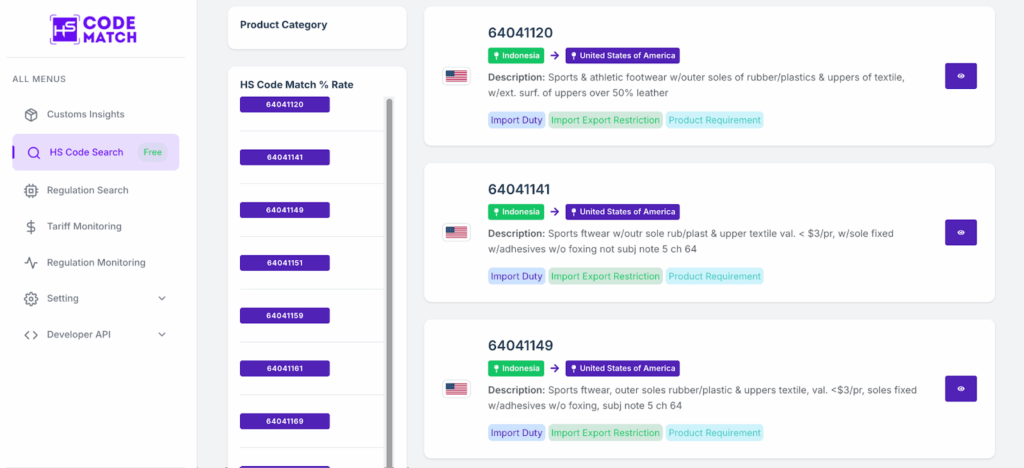View details of HS code 64041149 via eye button
This screenshot has width=1024, height=468.
pyautogui.click(x=960, y=389)
